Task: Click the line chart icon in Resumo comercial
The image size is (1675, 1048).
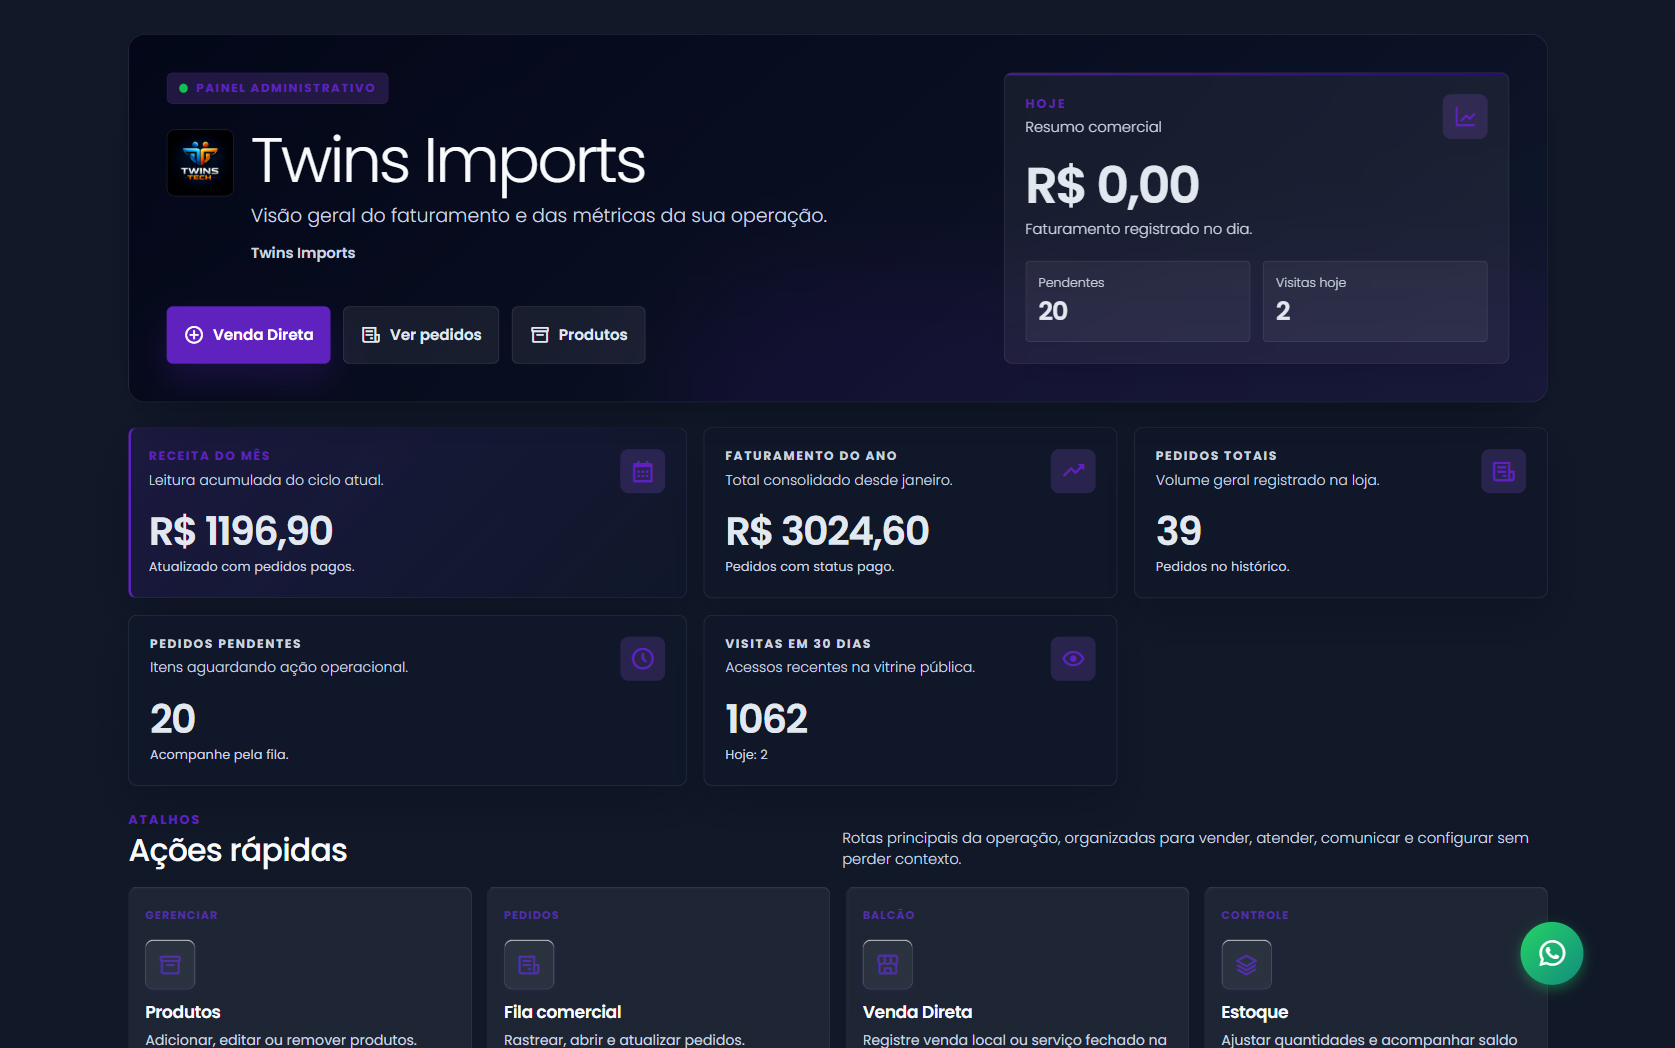Action: click(1465, 117)
